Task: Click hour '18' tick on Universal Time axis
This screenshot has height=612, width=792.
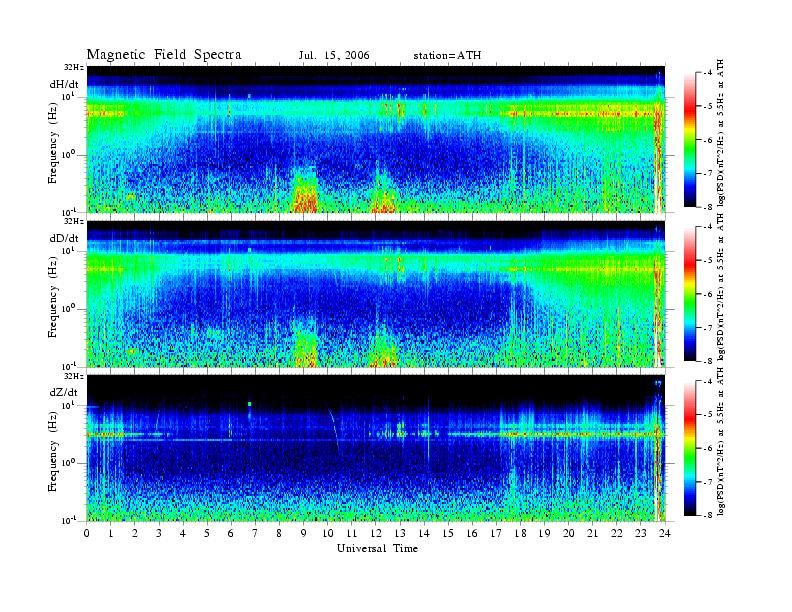Action: (x=520, y=533)
